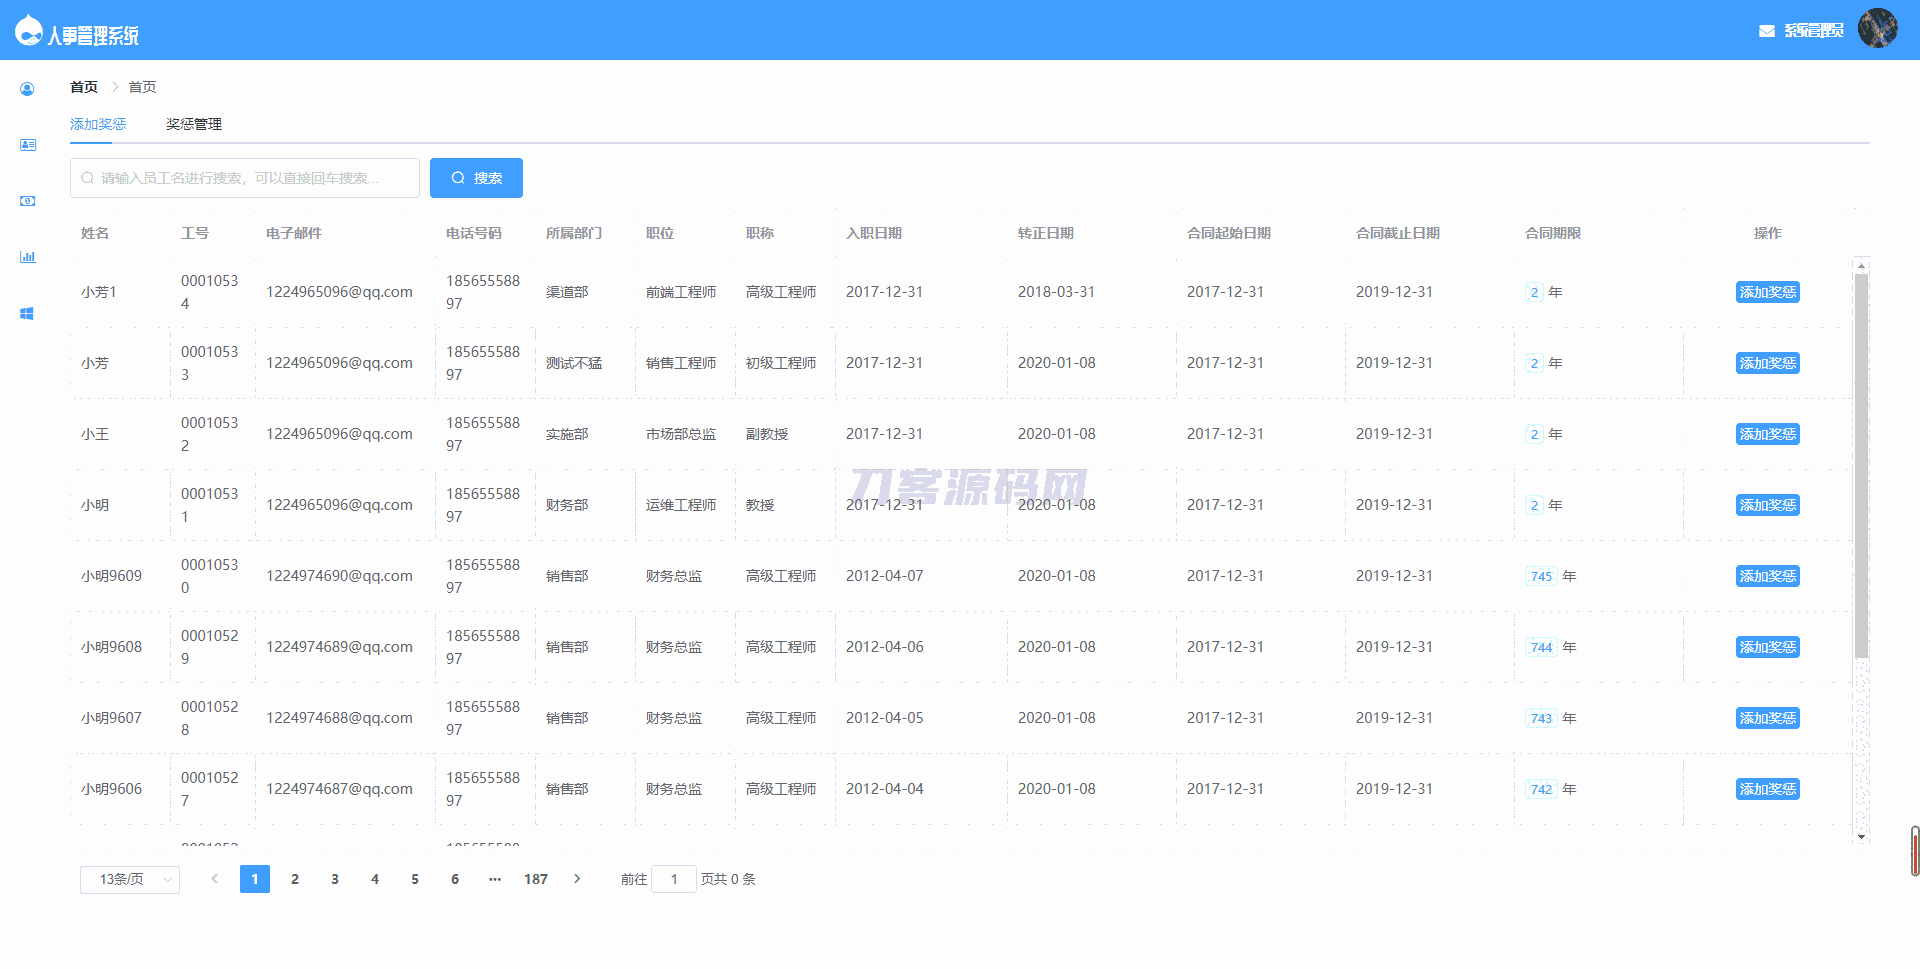Select the title cell 初级工程师

[x=781, y=363]
